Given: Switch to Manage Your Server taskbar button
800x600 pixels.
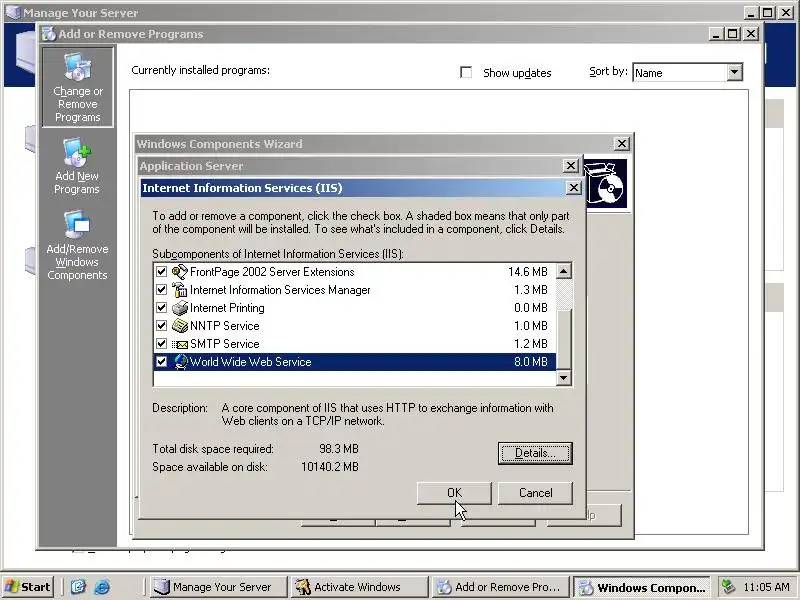Looking at the screenshot, I should 218,587.
